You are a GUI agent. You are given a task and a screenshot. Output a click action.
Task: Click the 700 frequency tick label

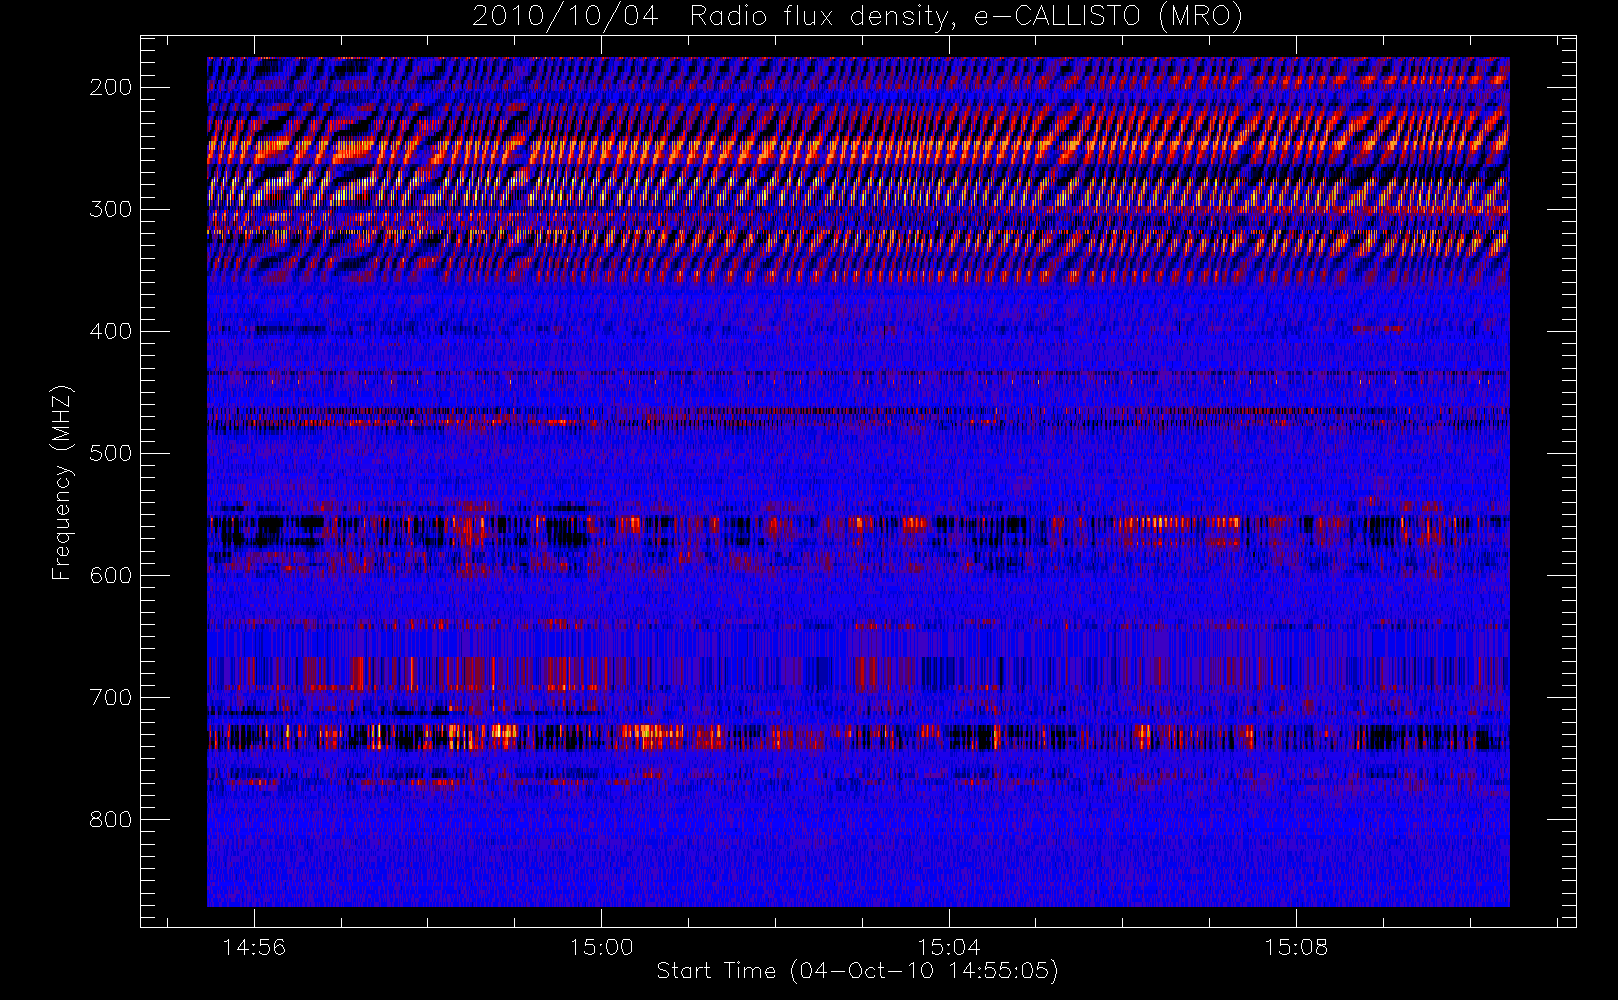pyautogui.click(x=111, y=697)
